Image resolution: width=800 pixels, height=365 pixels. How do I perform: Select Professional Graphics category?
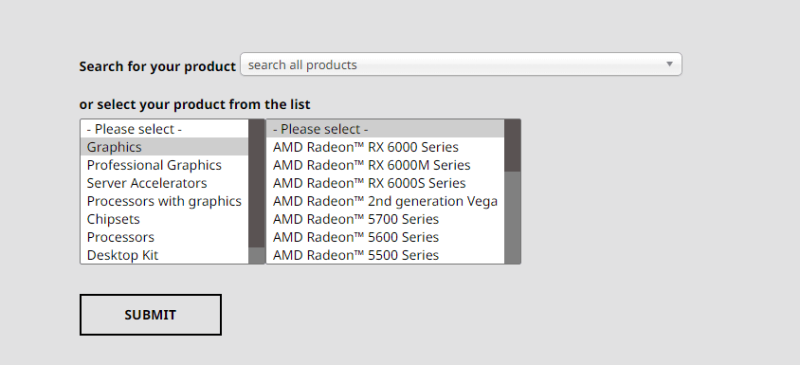click(x=164, y=165)
